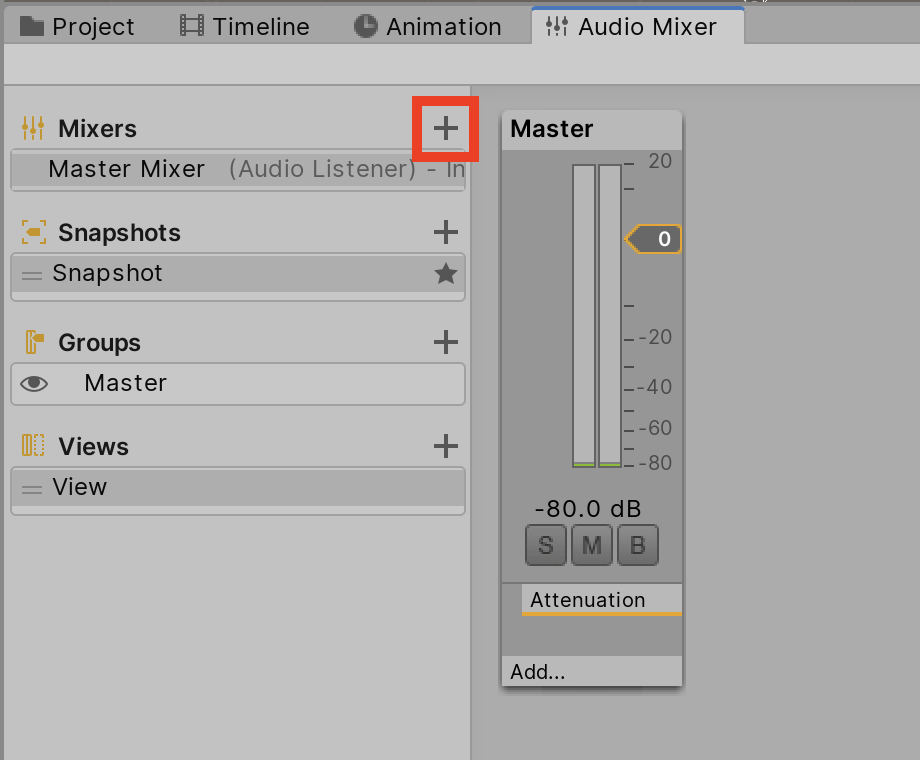920x760 pixels.
Task: Open the Animation tab
Action: [429, 26]
